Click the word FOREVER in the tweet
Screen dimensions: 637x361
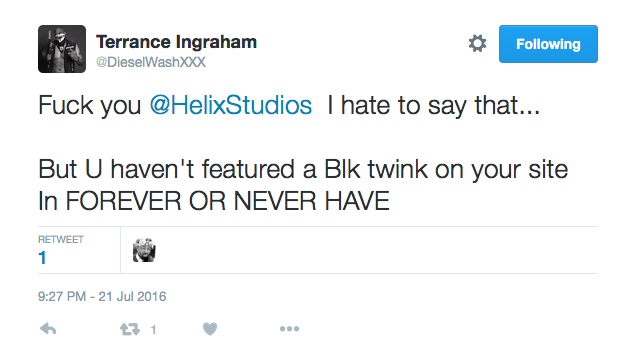coord(124,201)
